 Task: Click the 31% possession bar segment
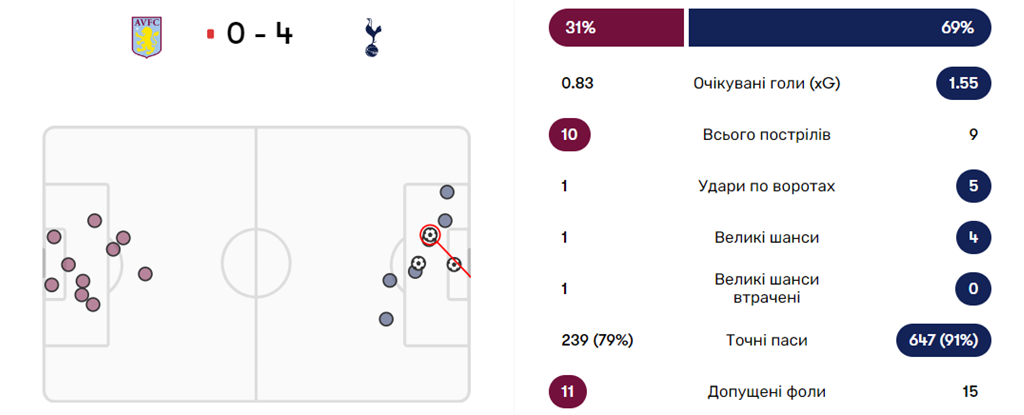[x=615, y=28]
